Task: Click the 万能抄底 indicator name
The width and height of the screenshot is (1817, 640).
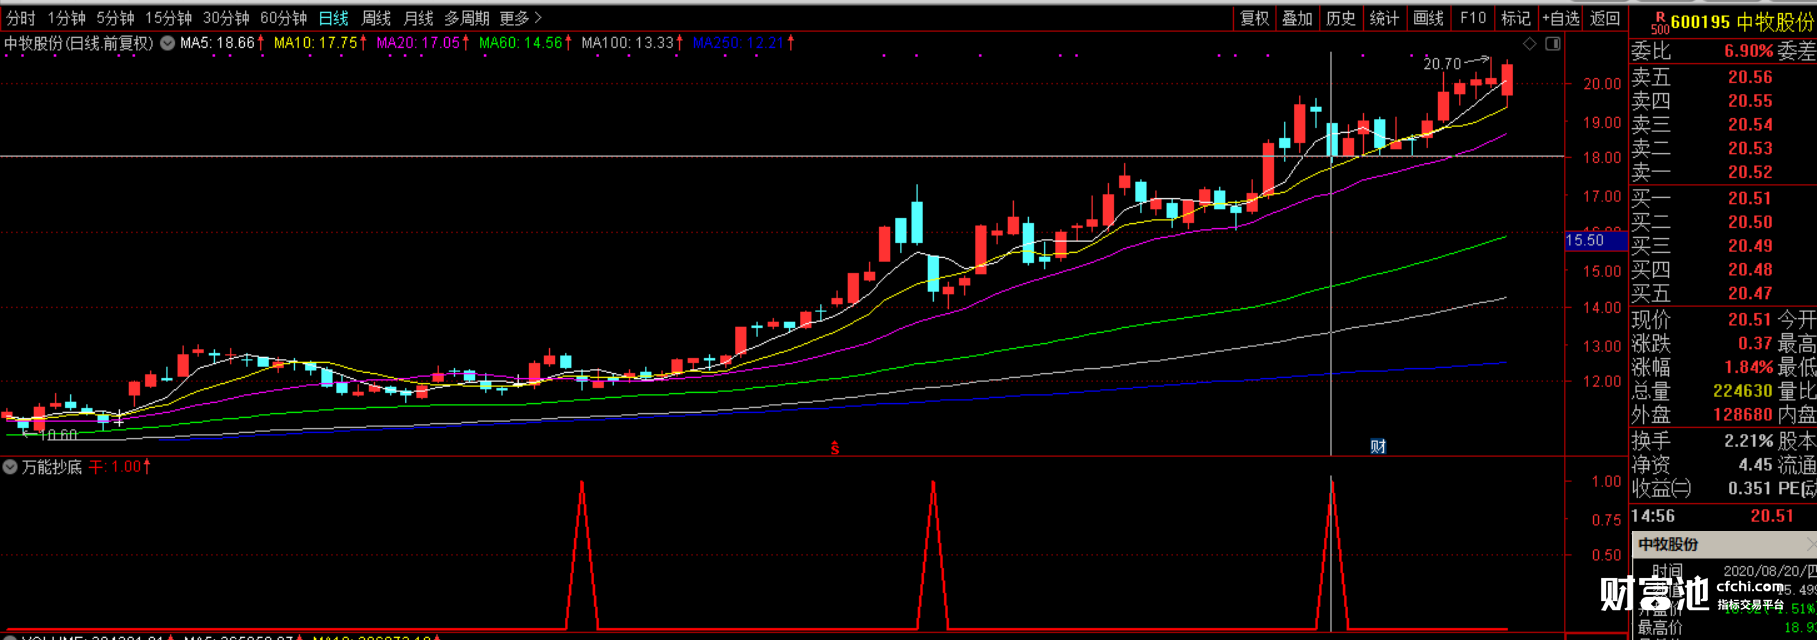Action: click(51, 467)
